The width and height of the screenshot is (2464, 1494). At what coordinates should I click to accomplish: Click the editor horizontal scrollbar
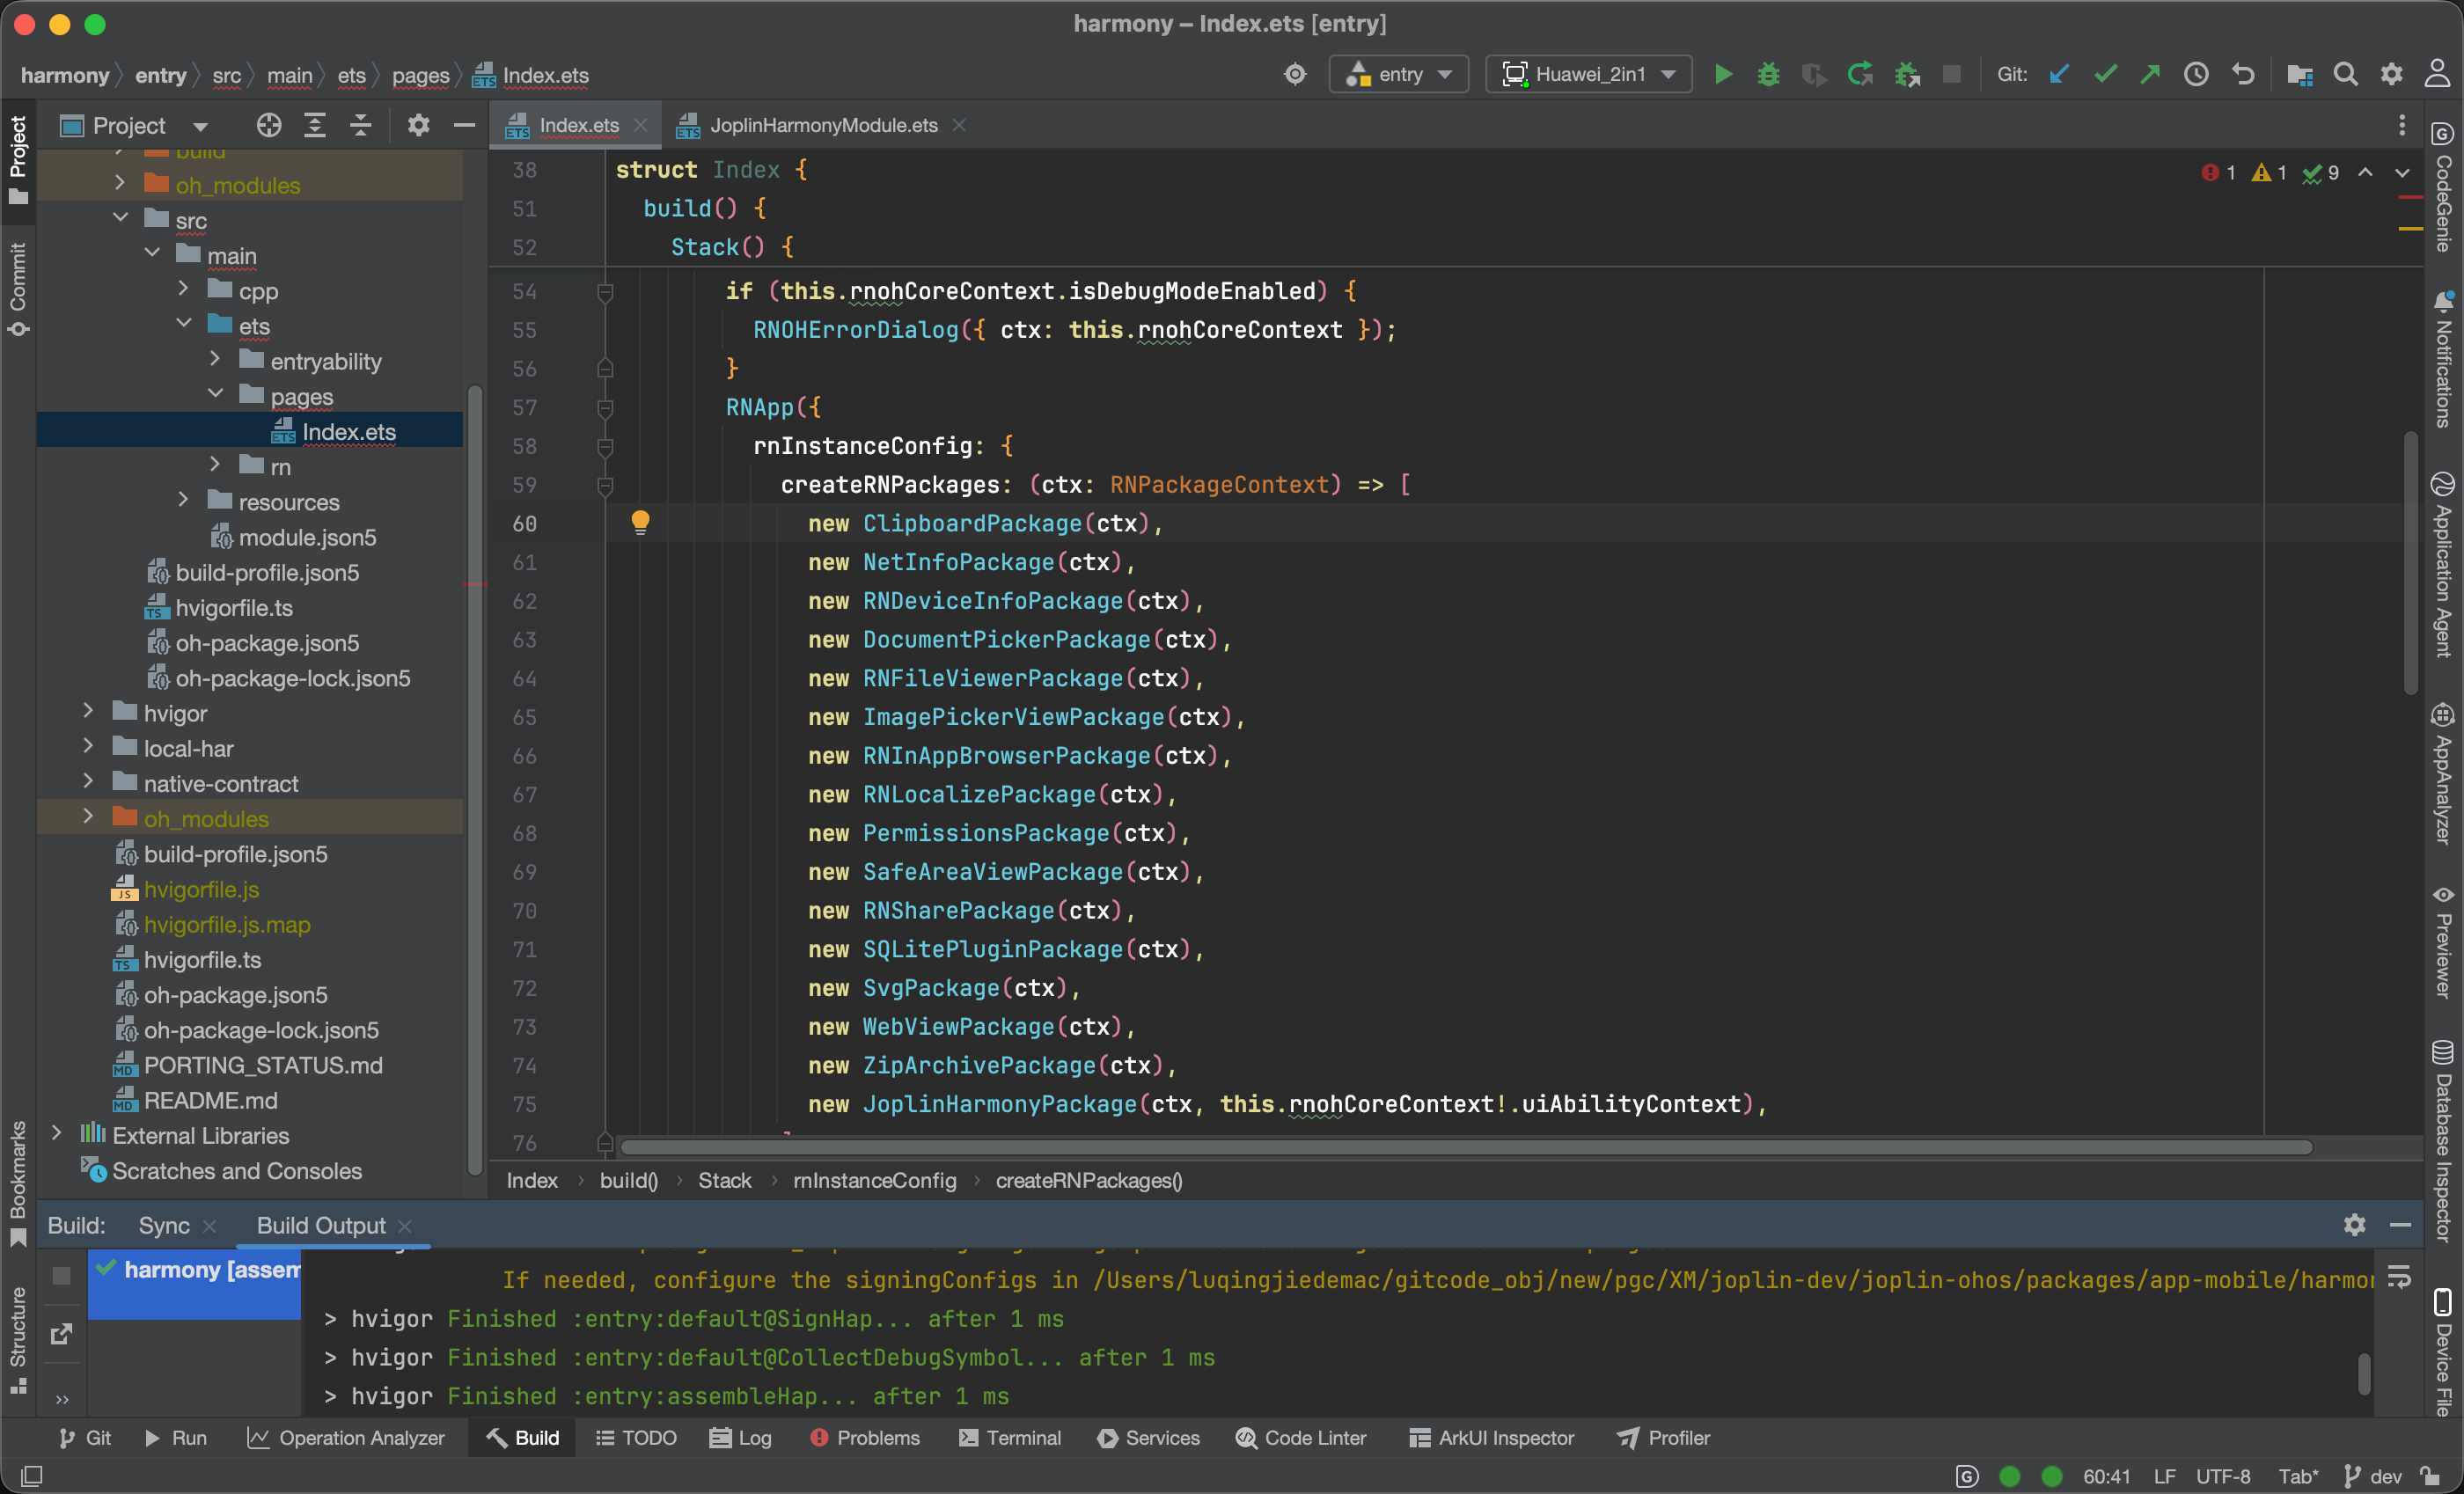(1466, 1148)
